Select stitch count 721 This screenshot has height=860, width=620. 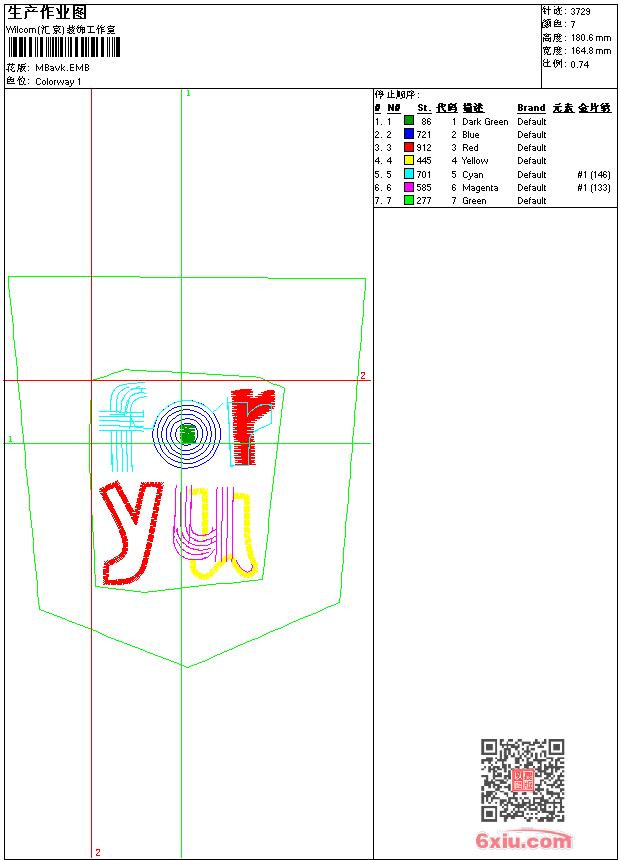point(424,135)
